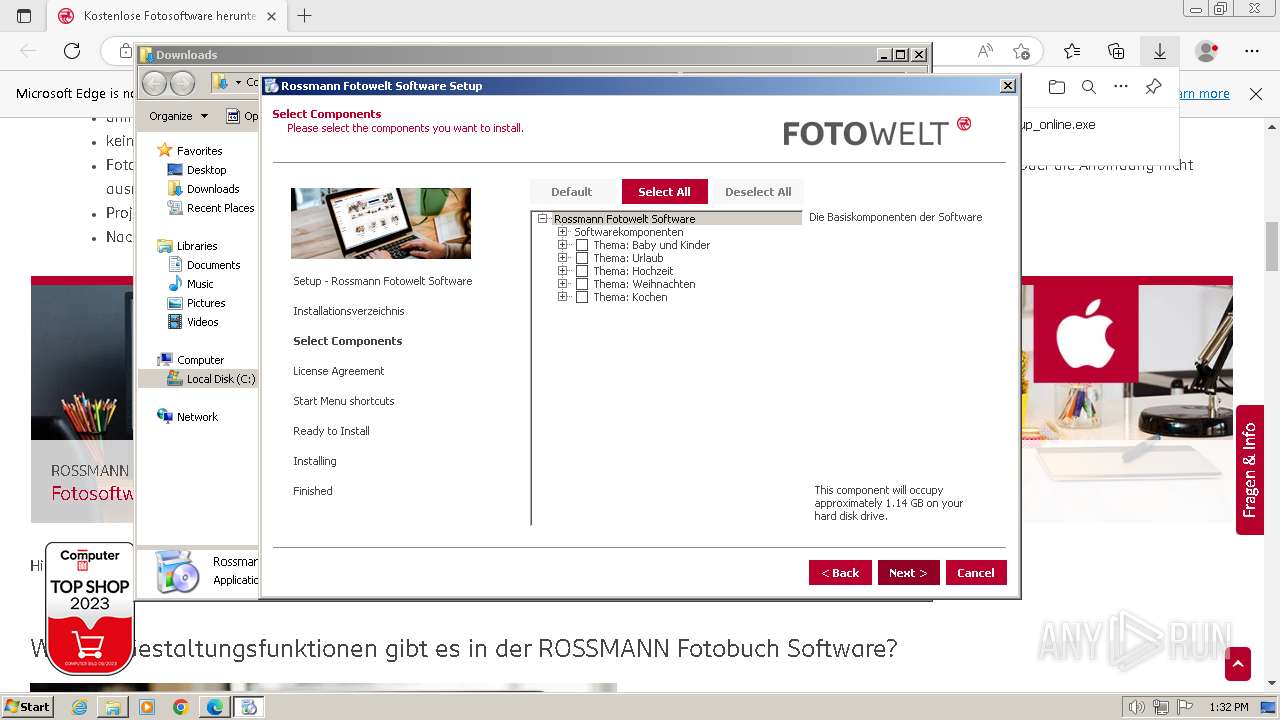Click Read aloud icon in address bar
The height and width of the screenshot is (720, 1280).
(985, 51)
